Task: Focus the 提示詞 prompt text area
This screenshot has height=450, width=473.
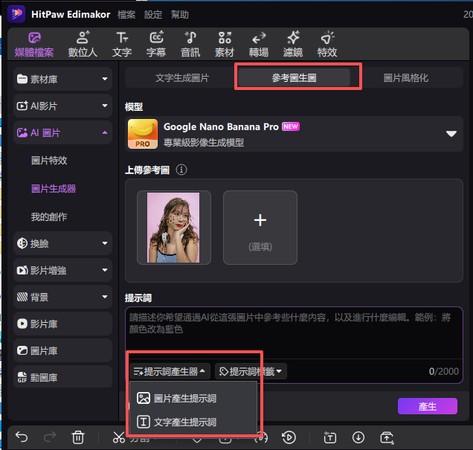Action: tap(294, 333)
